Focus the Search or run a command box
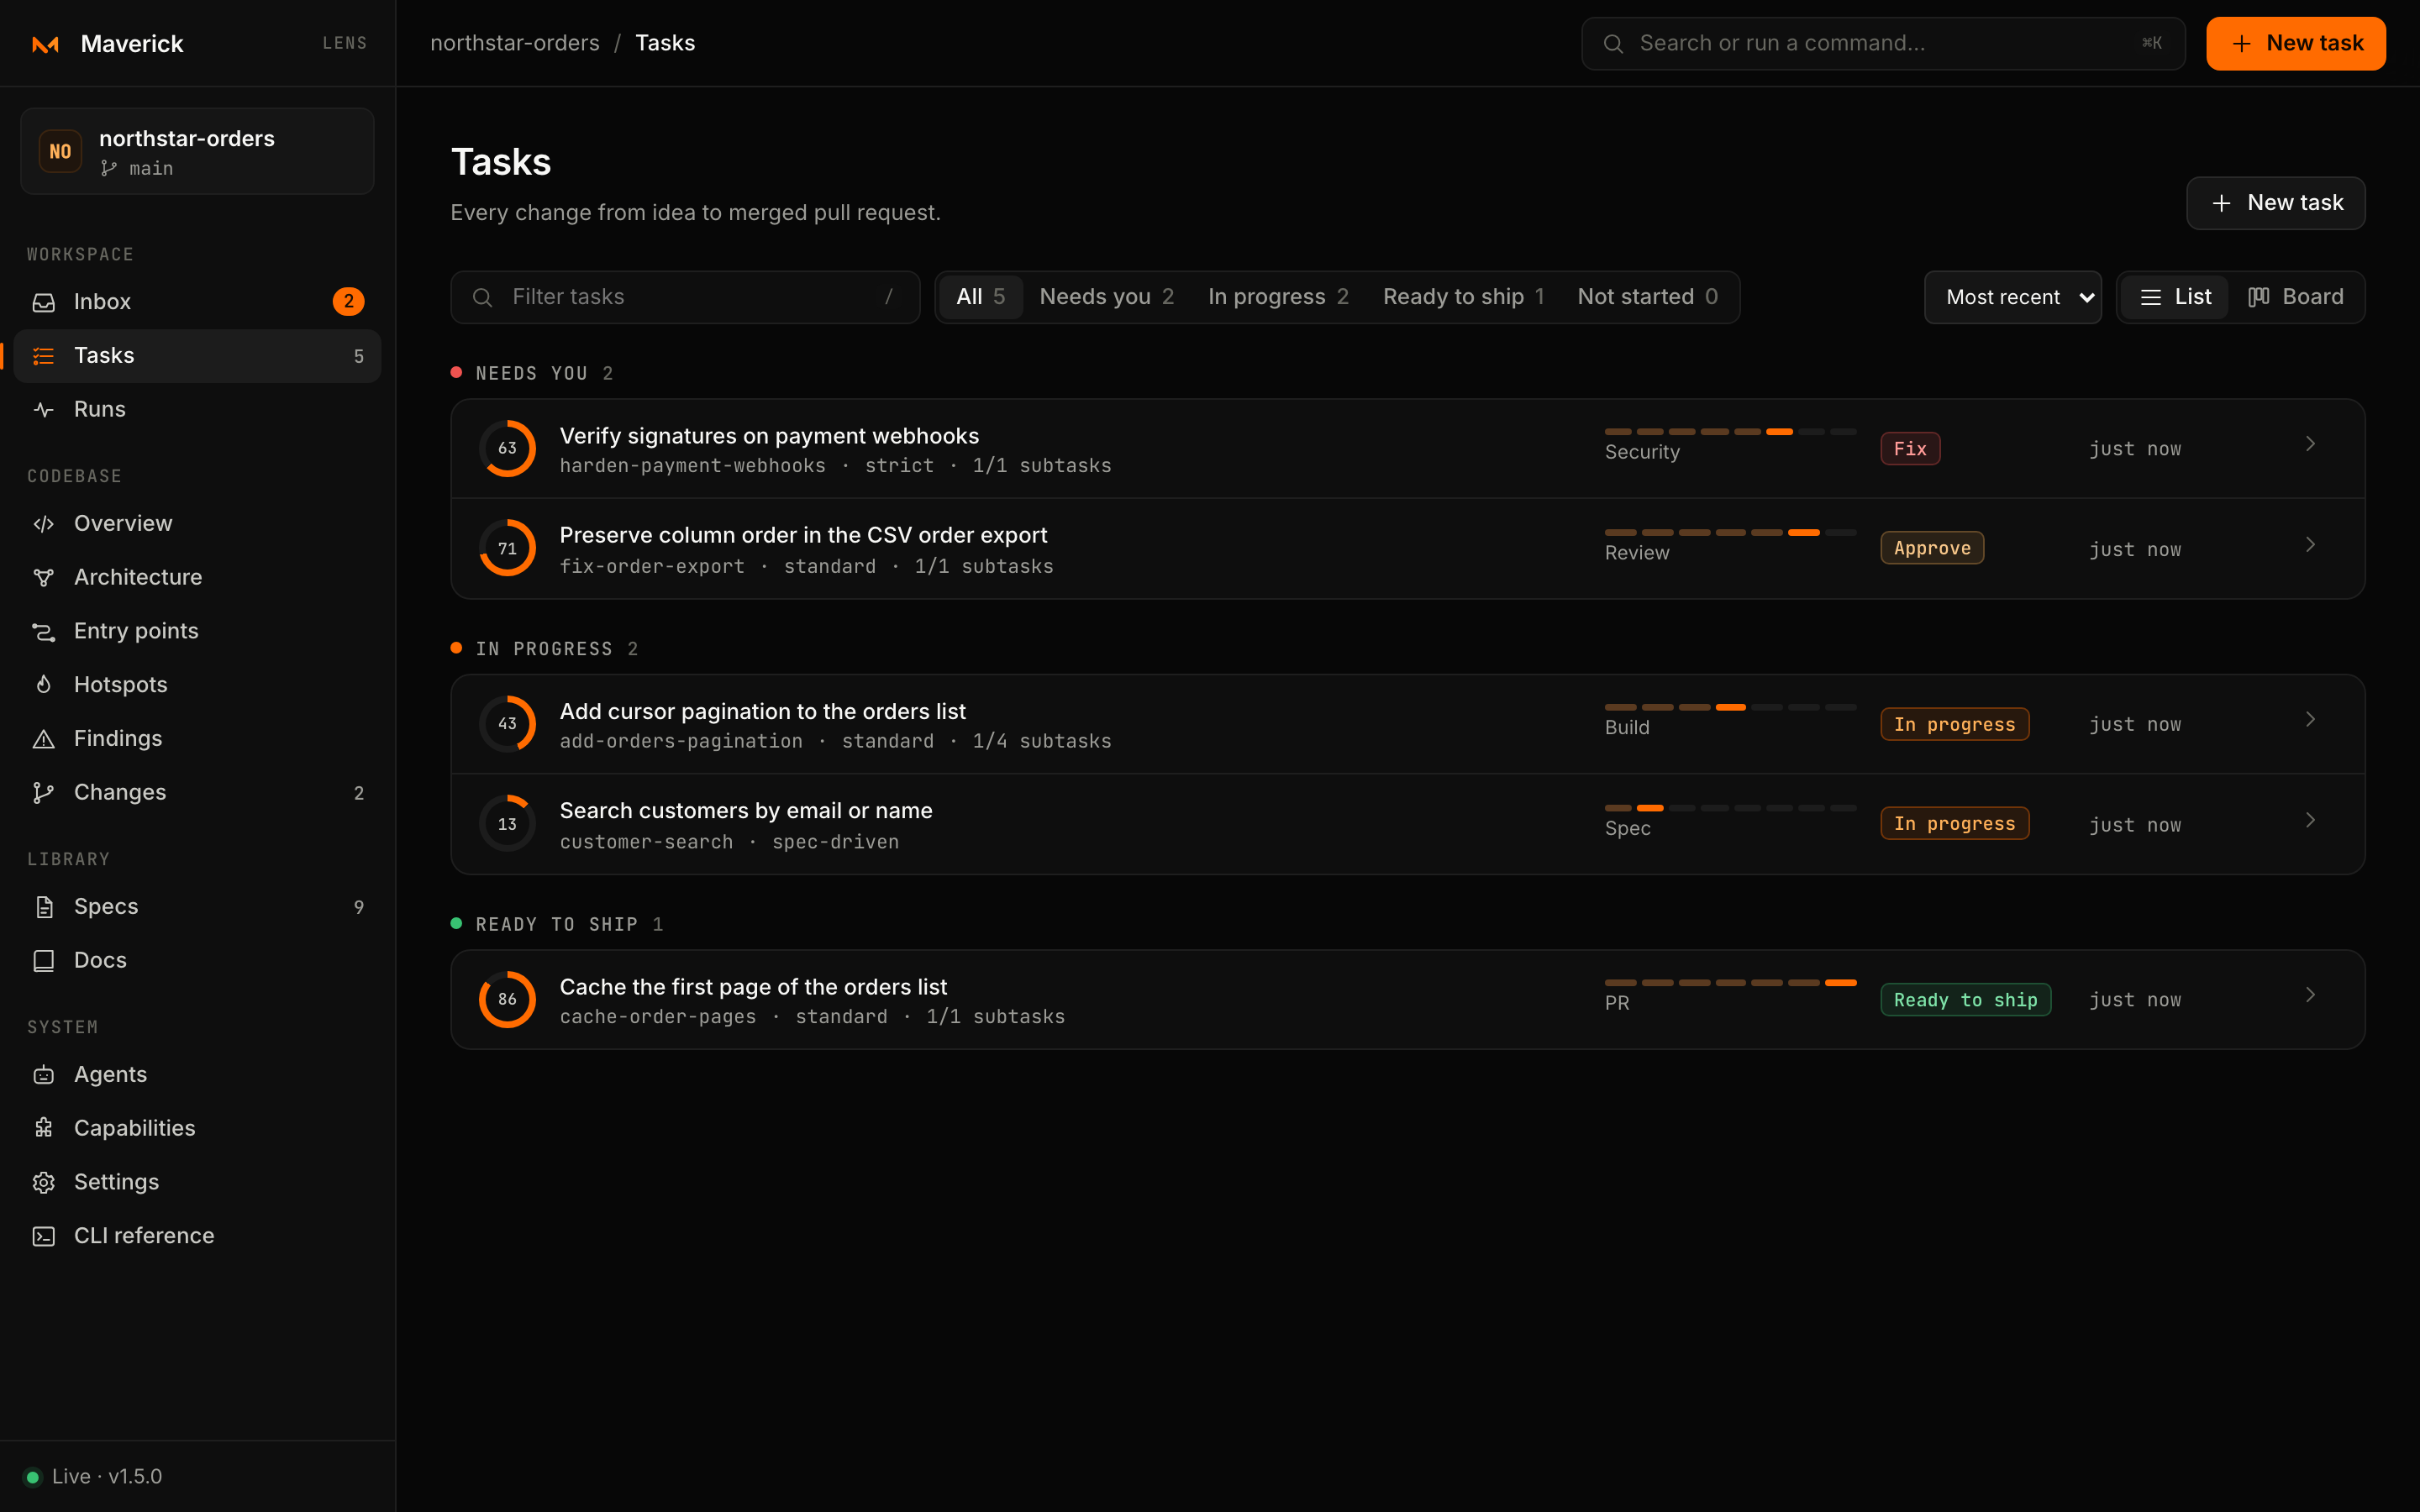This screenshot has width=2420, height=1512. click(1883, 43)
